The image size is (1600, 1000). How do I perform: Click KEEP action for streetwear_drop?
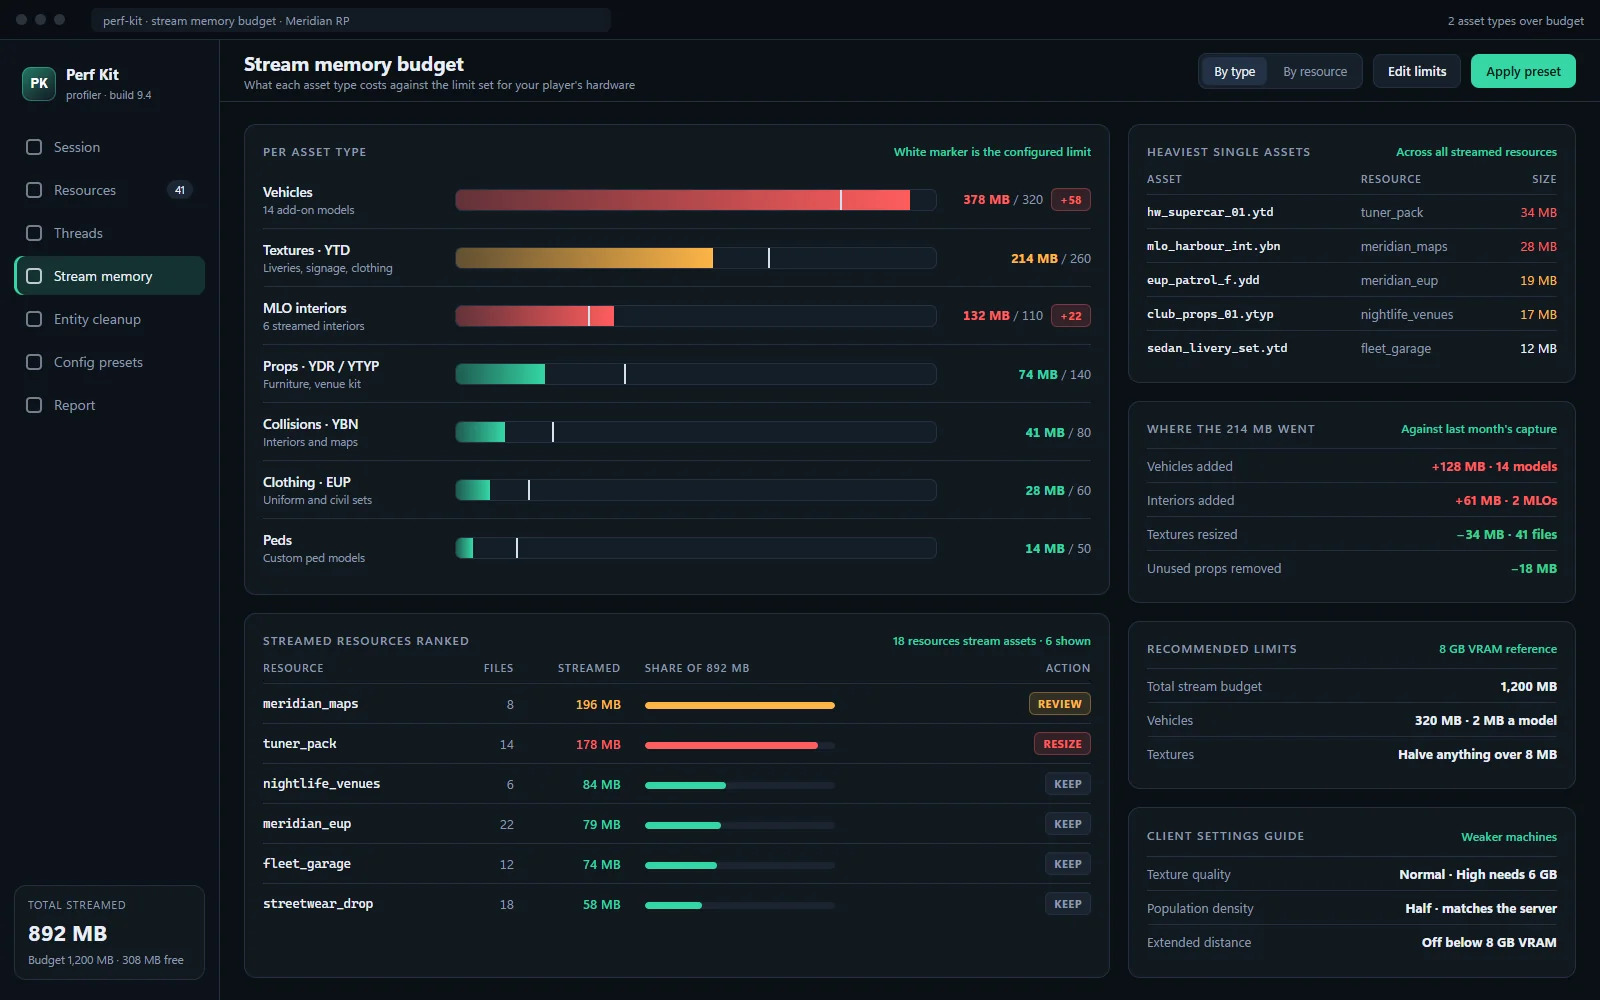pyautogui.click(x=1067, y=904)
